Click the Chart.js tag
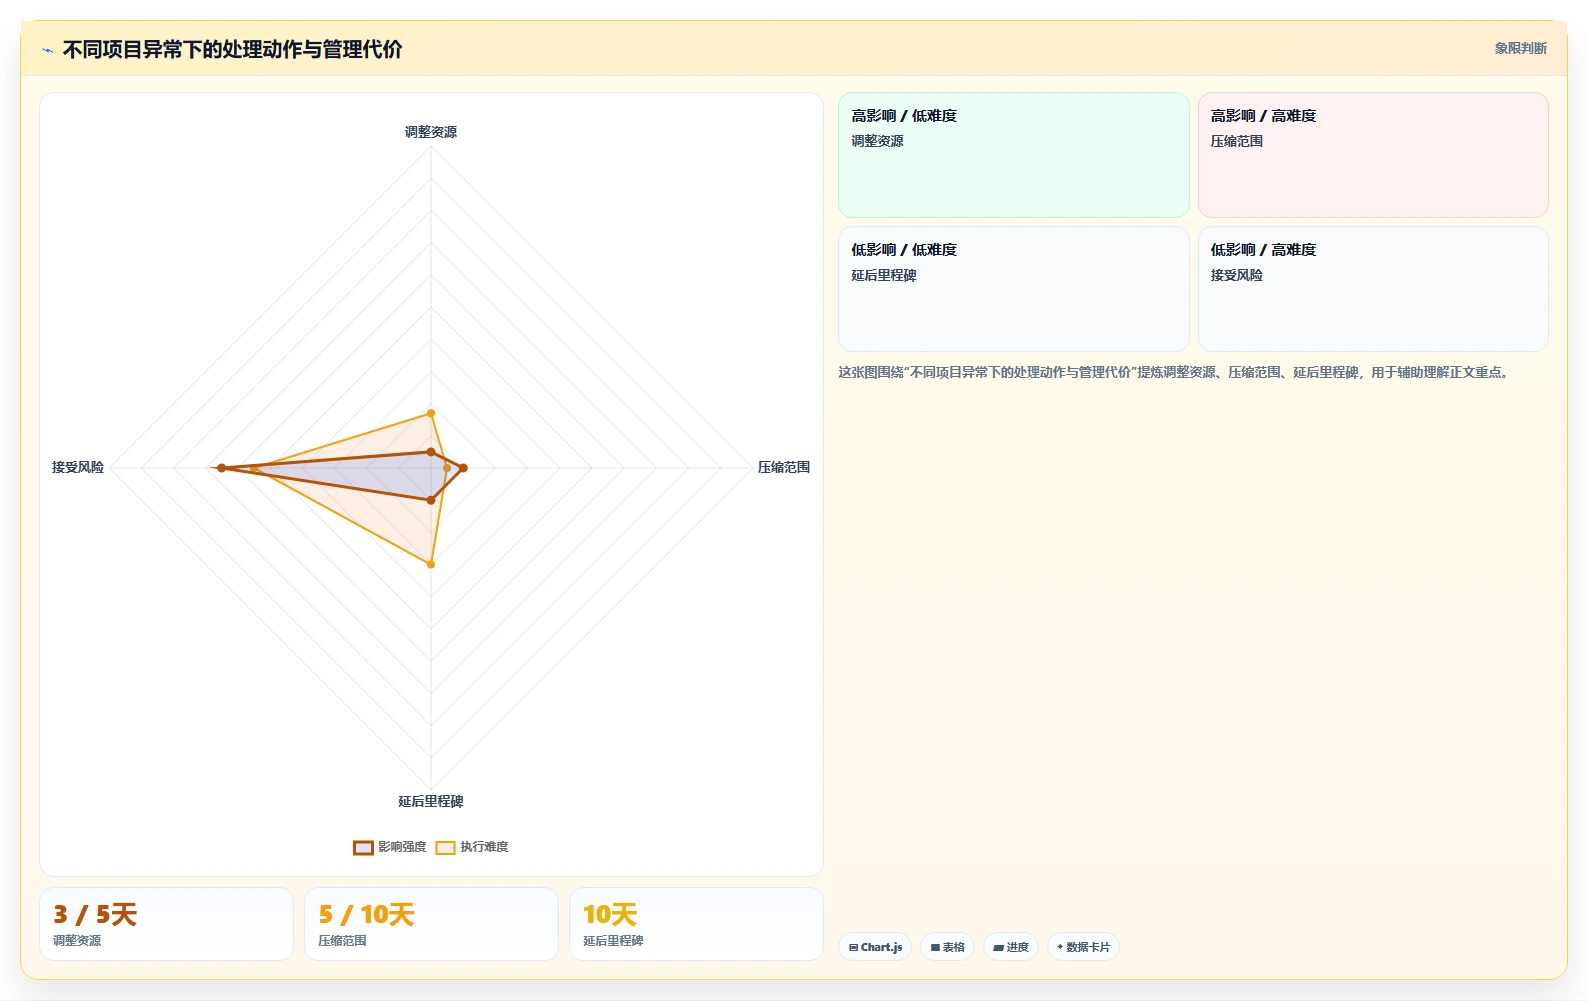The height and width of the screenshot is (1001, 1588). pyautogui.click(x=875, y=947)
